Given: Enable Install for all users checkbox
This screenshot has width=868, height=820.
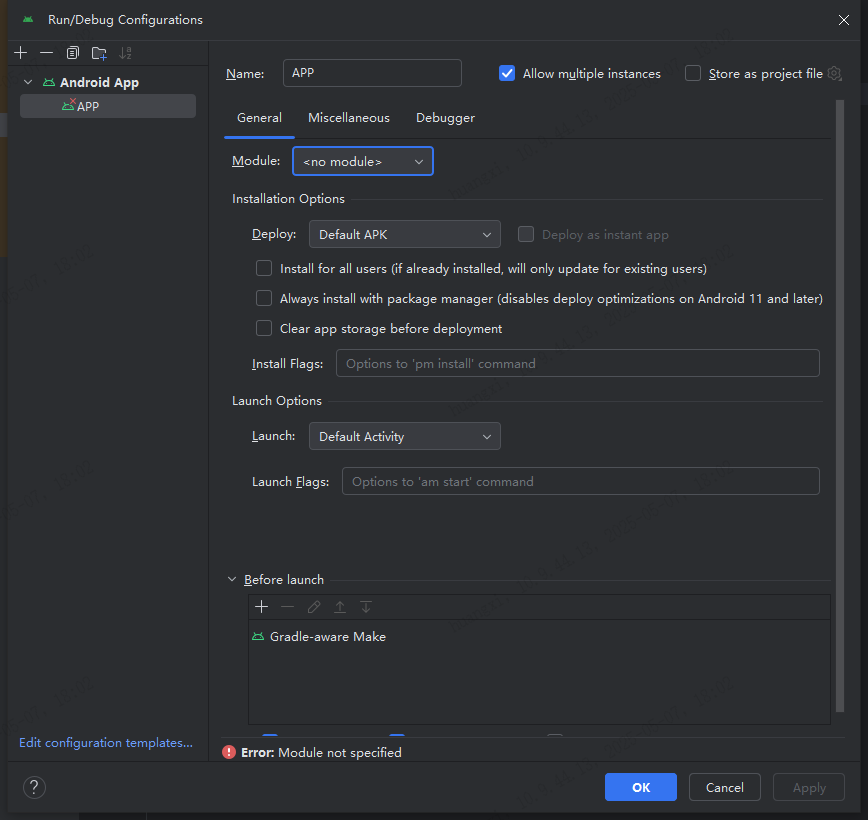Looking at the screenshot, I should [264, 269].
